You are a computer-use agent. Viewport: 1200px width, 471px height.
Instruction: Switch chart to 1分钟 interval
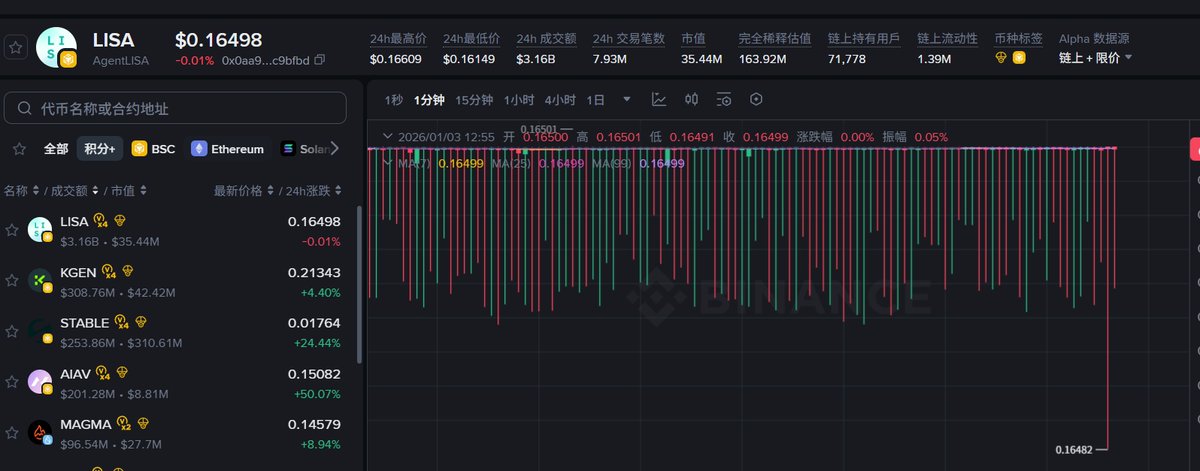428,99
